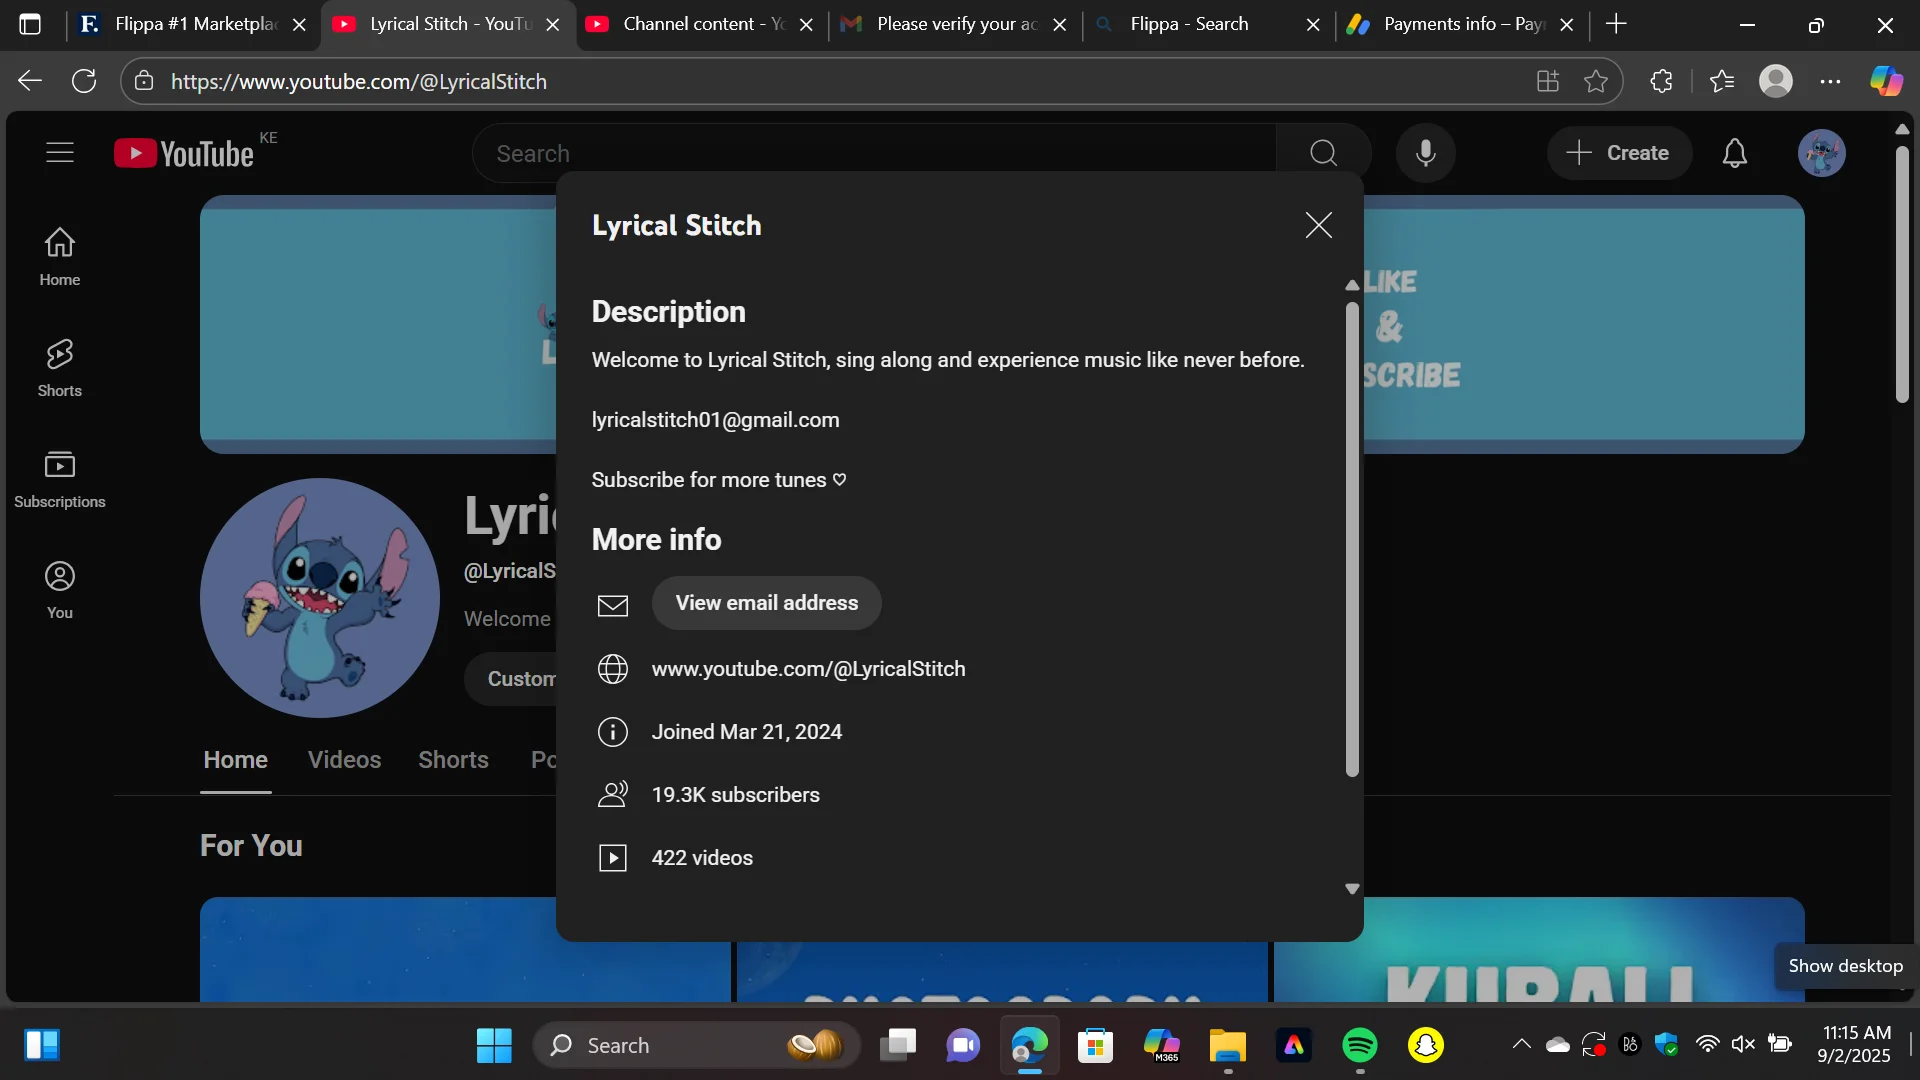Open the split screen apps icon
The height and width of the screenshot is (1080, 1920).
(x=1548, y=81)
